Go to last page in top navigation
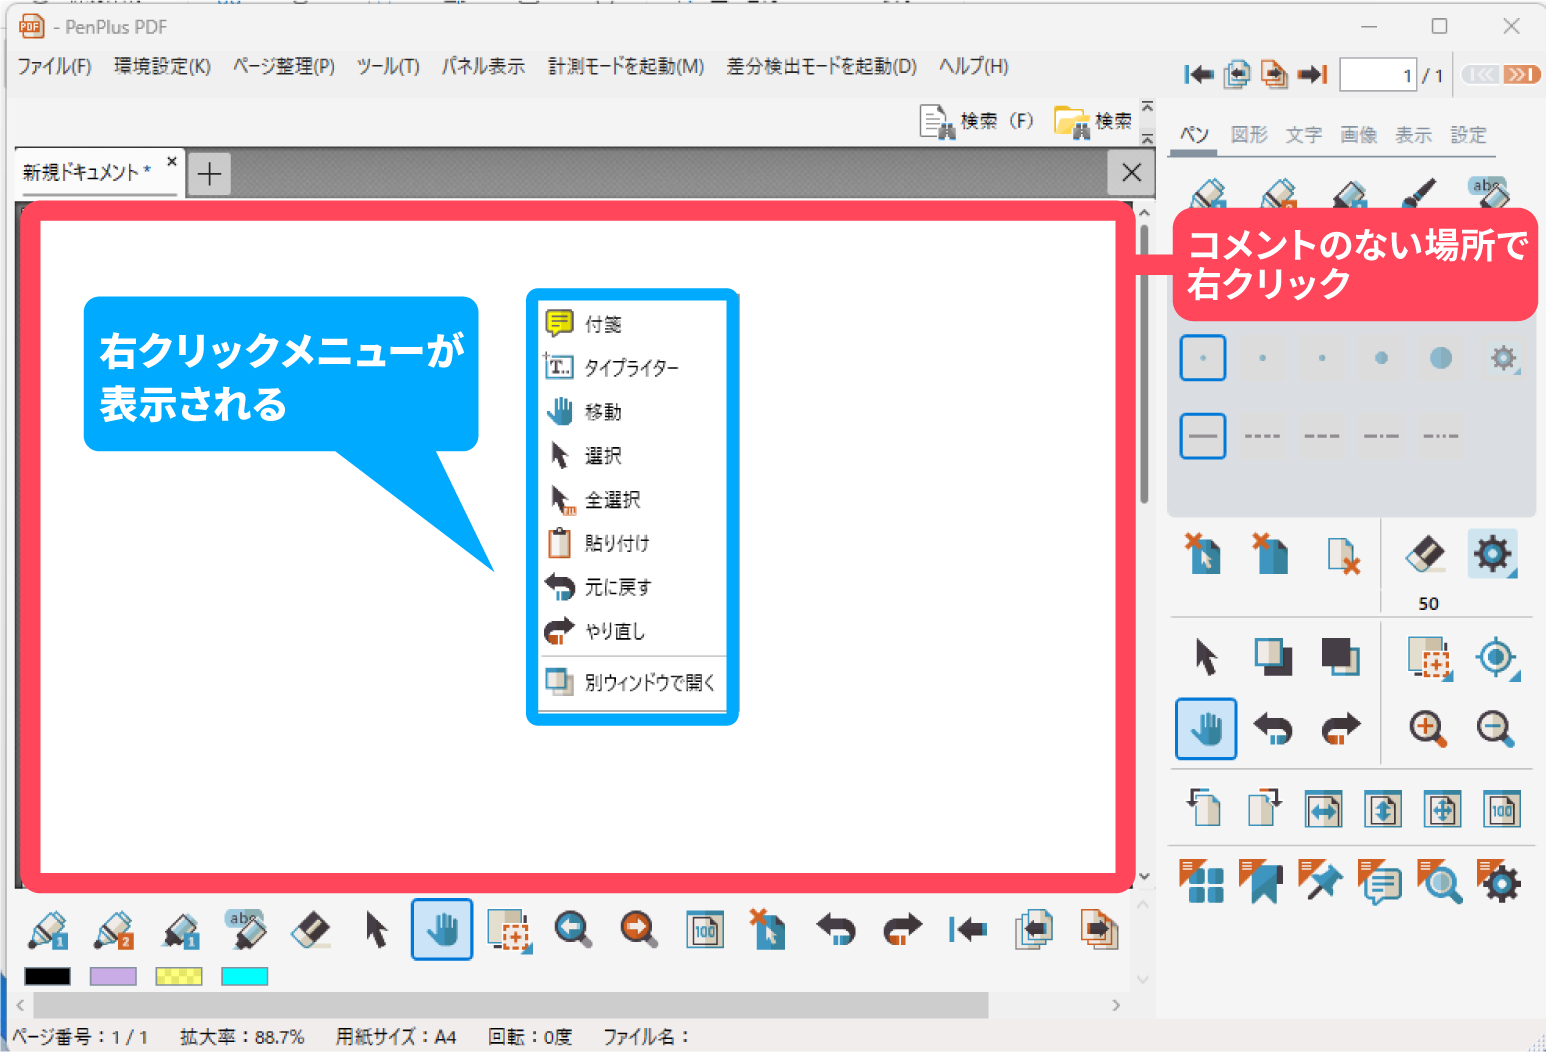The image size is (1546, 1052). (1312, 74)
